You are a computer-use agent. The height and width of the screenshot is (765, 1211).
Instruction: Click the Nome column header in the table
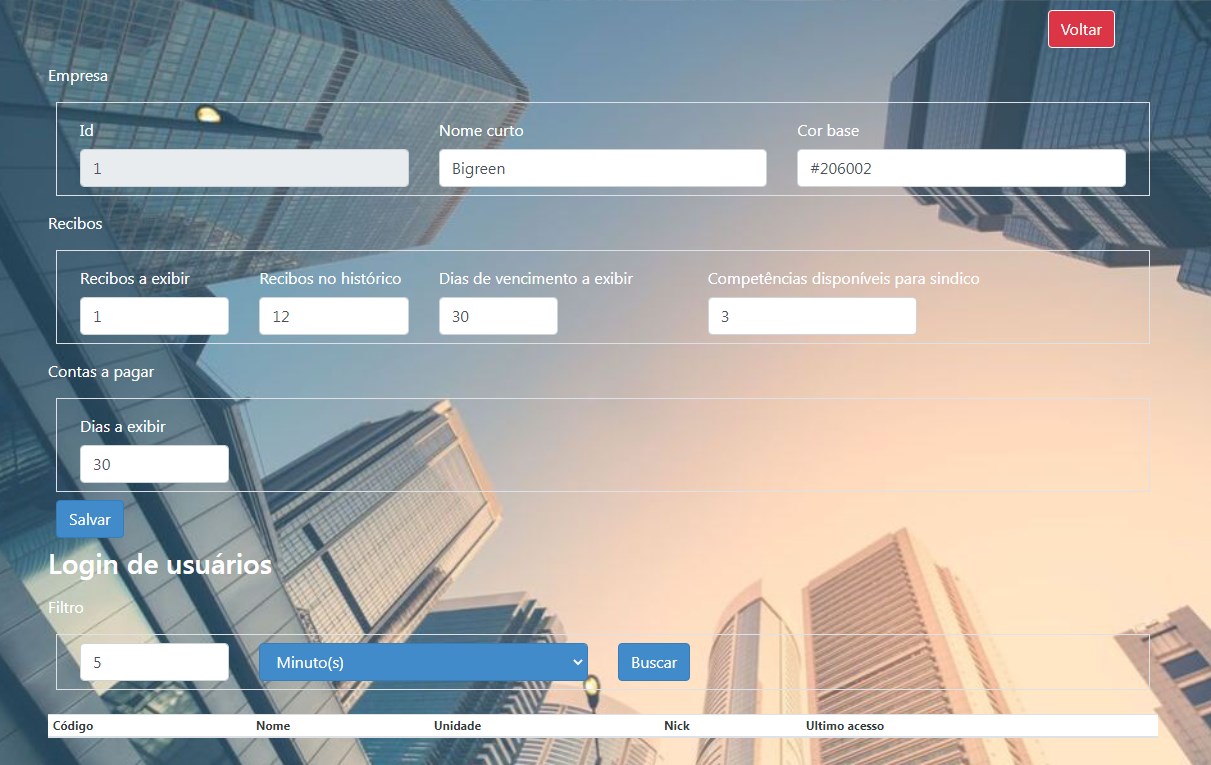[273, 726]
